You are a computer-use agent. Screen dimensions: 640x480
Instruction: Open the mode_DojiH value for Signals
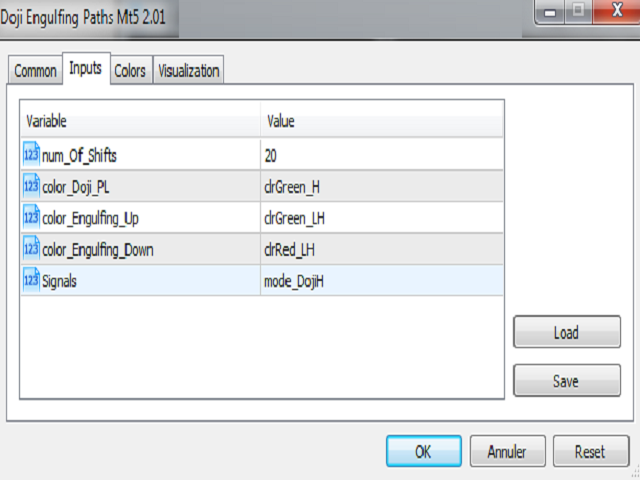(x=382, y=281)
